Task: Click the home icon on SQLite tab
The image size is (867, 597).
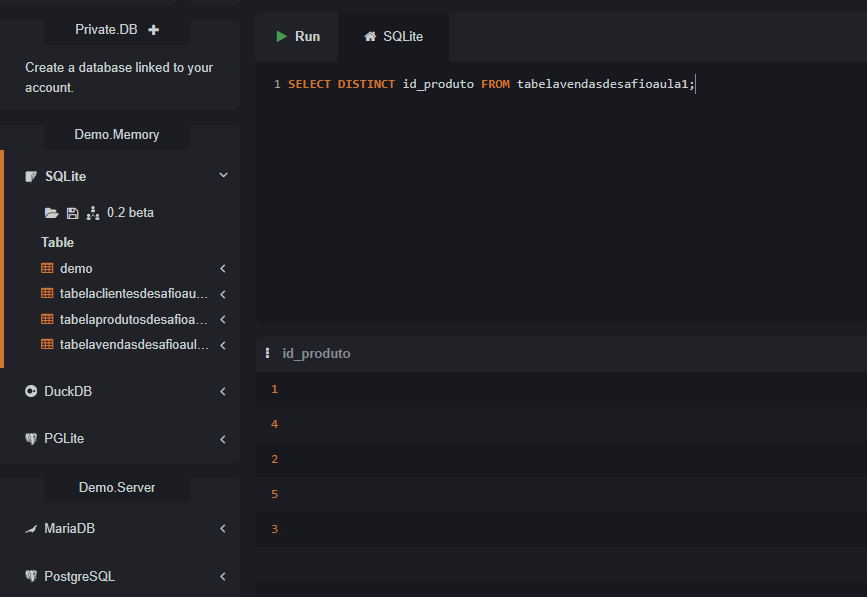Action: (370, 36)
